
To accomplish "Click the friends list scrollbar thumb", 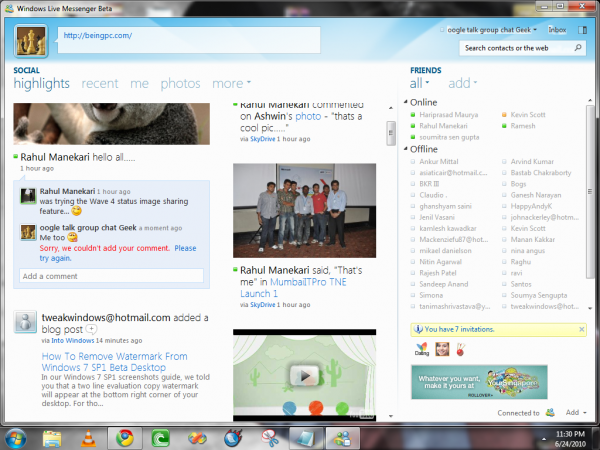I will (x=590, y=191).
